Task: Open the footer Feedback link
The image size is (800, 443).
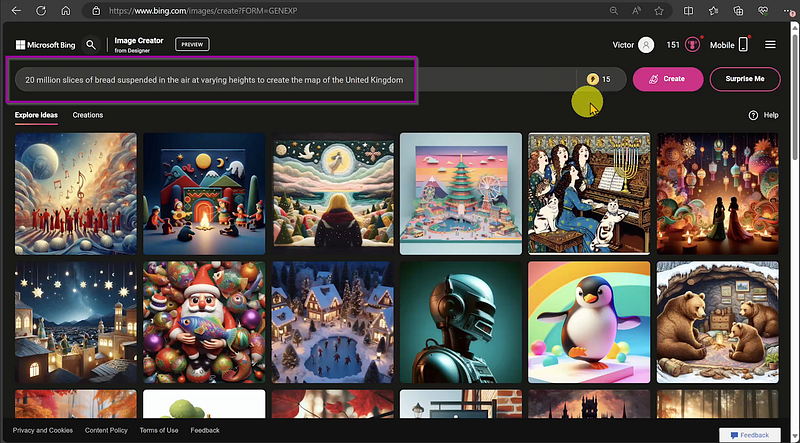Action: (205, 430)
